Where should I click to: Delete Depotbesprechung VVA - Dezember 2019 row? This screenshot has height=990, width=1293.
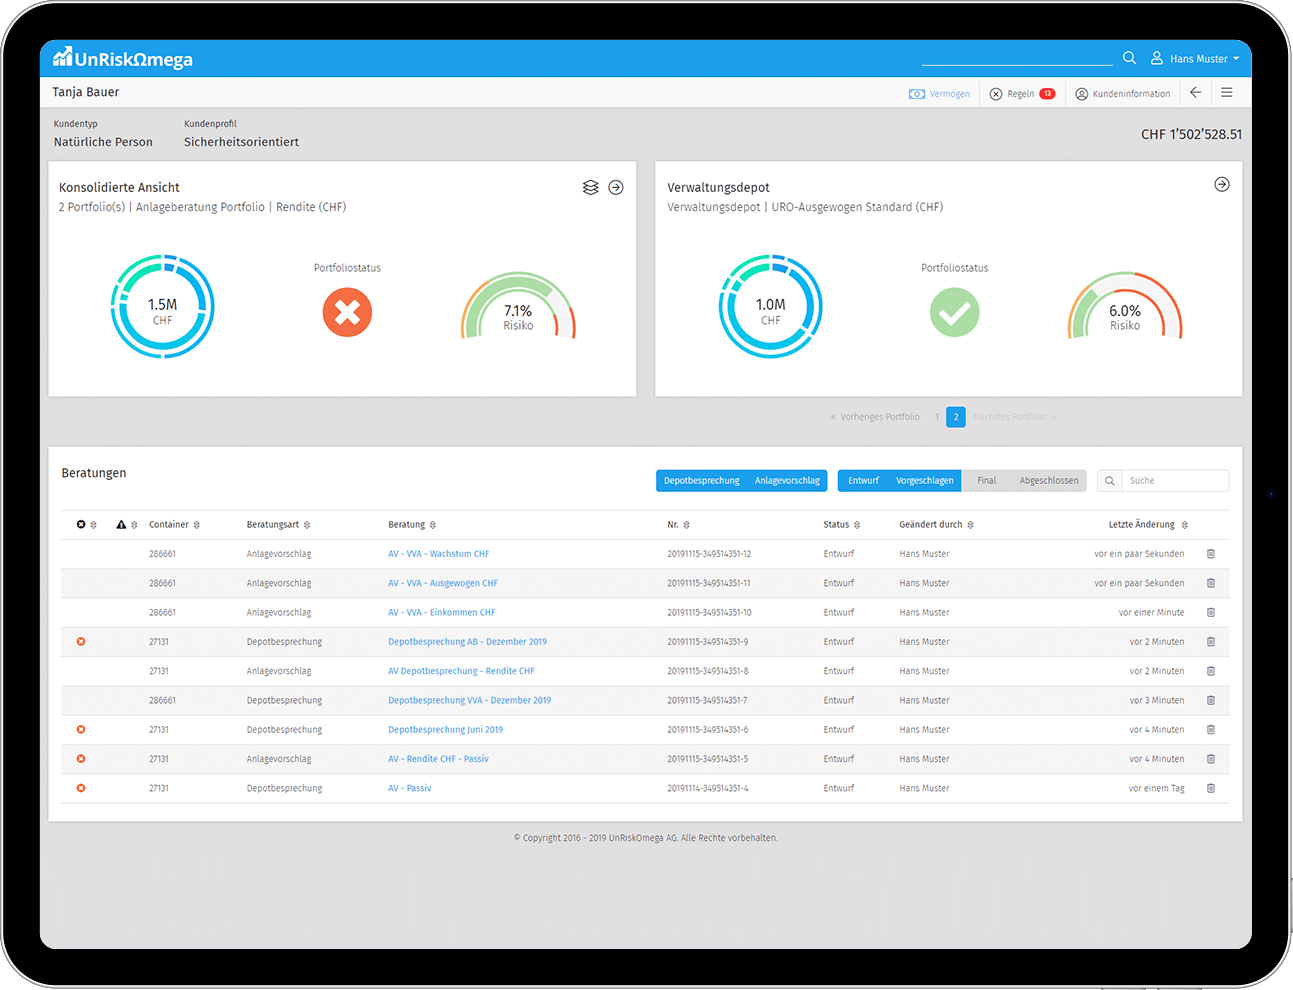point(1211,700)
